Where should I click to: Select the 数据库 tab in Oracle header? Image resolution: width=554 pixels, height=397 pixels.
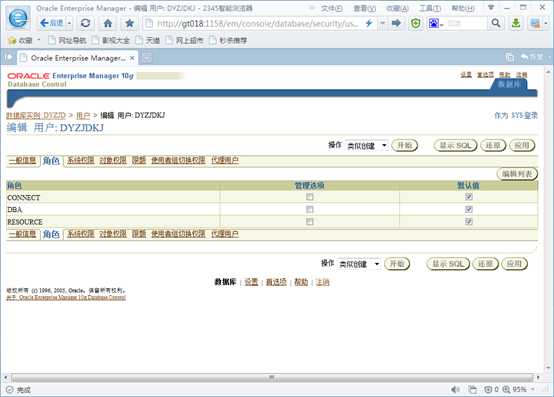pyautogui.click(x=509, y=84)
